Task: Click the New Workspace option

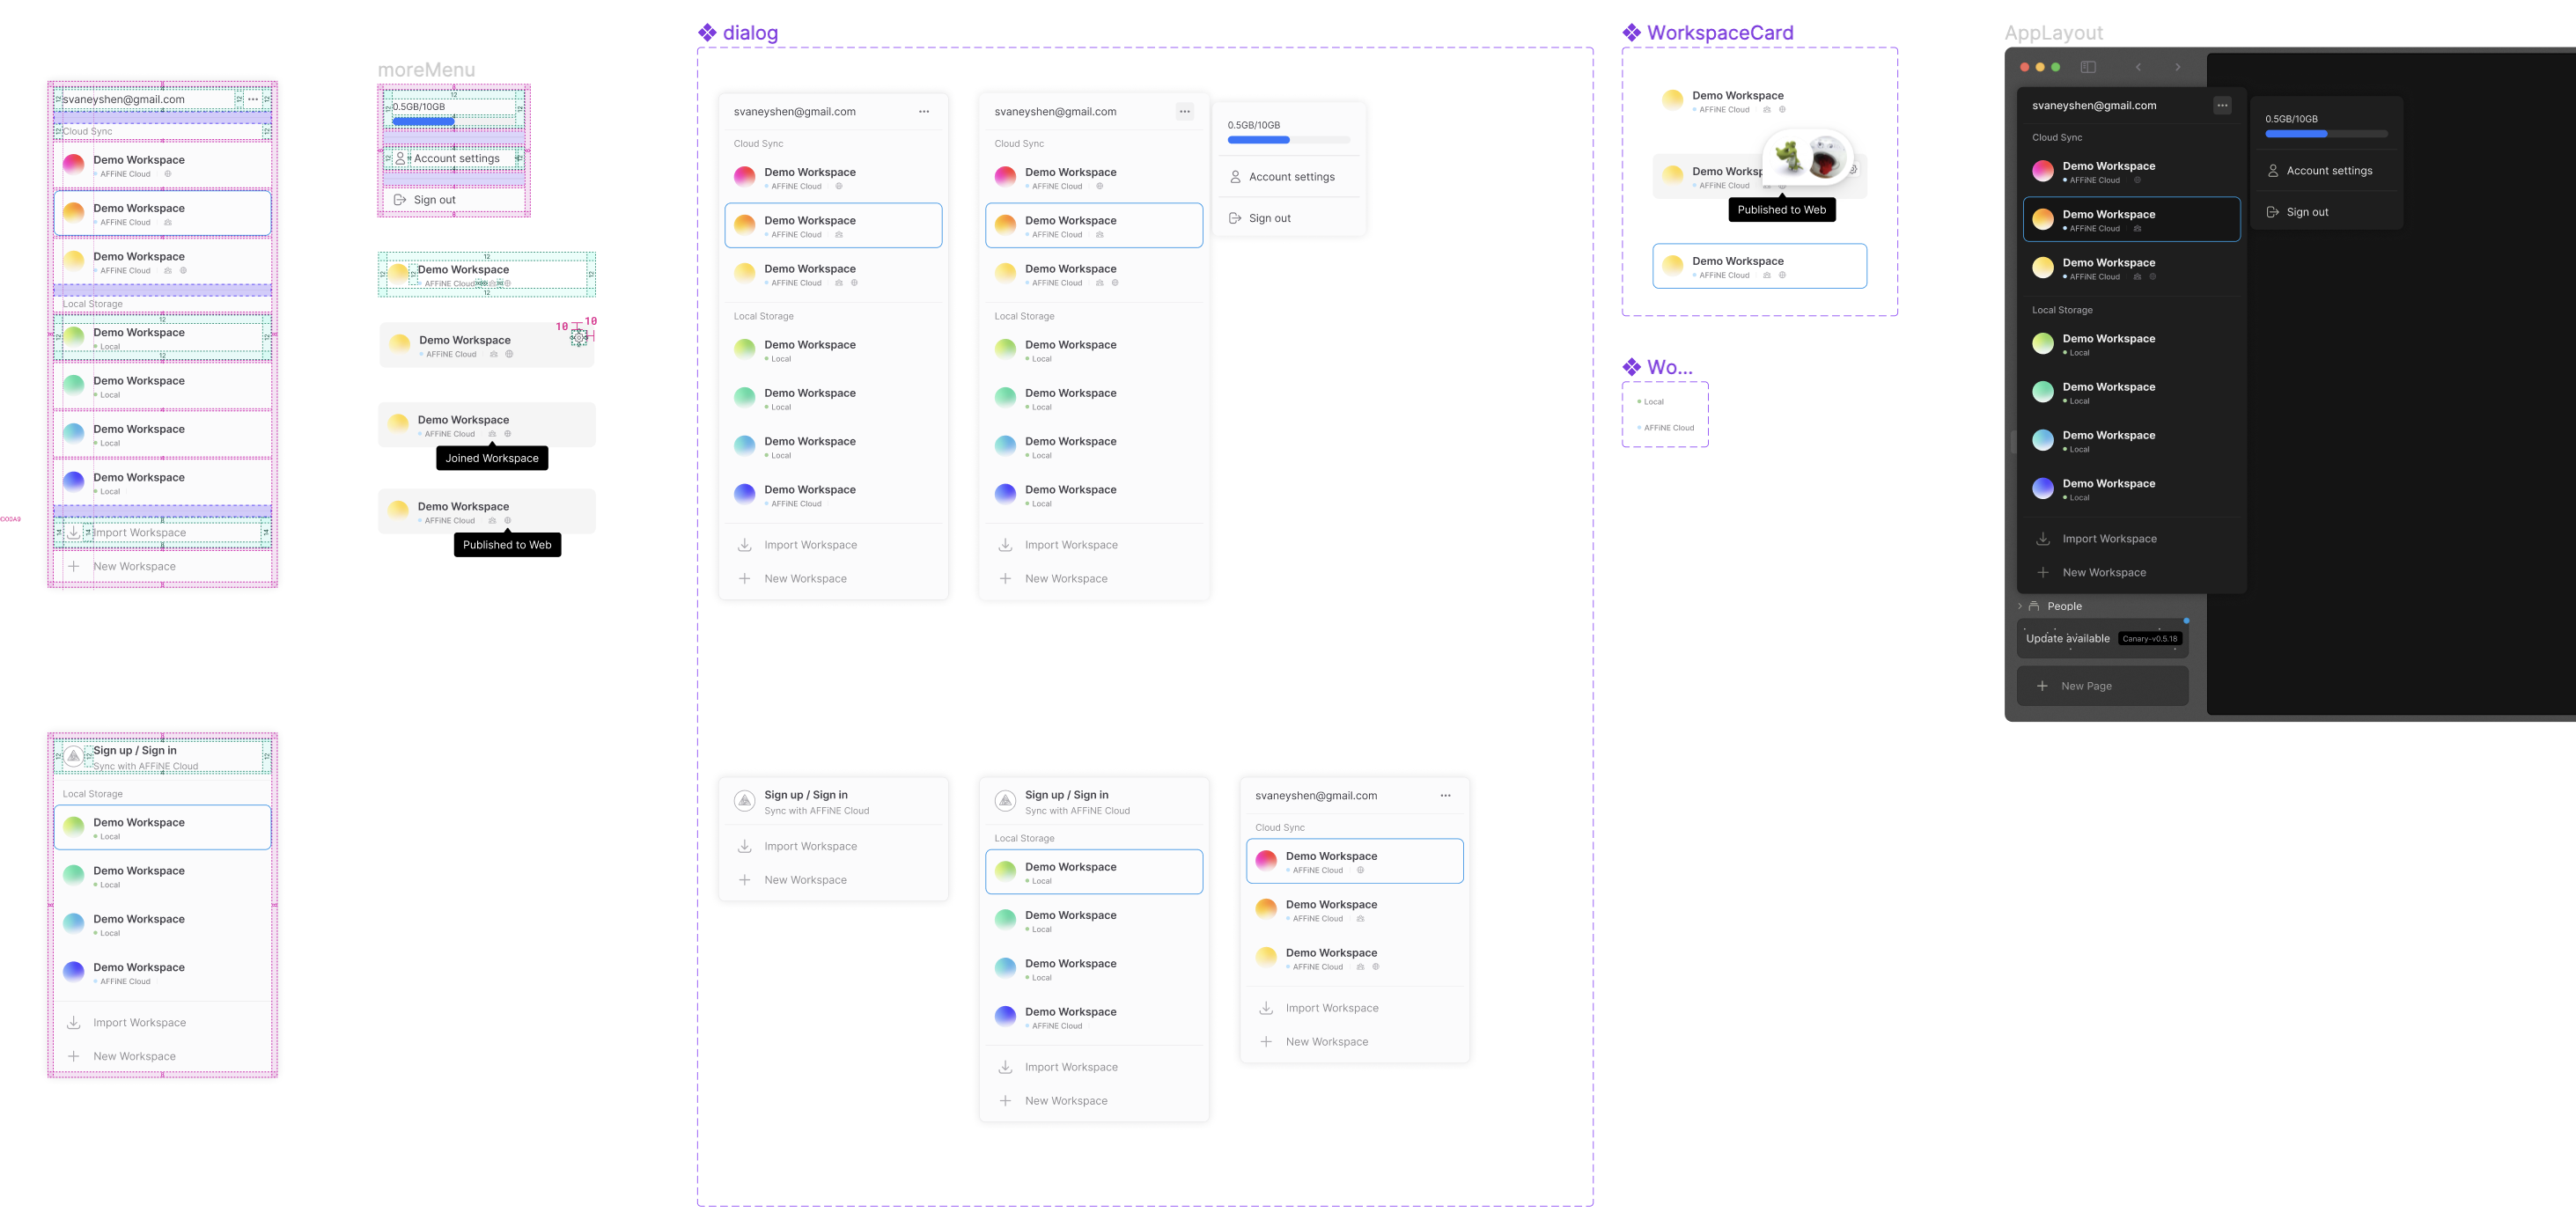Action: point(805,578)
